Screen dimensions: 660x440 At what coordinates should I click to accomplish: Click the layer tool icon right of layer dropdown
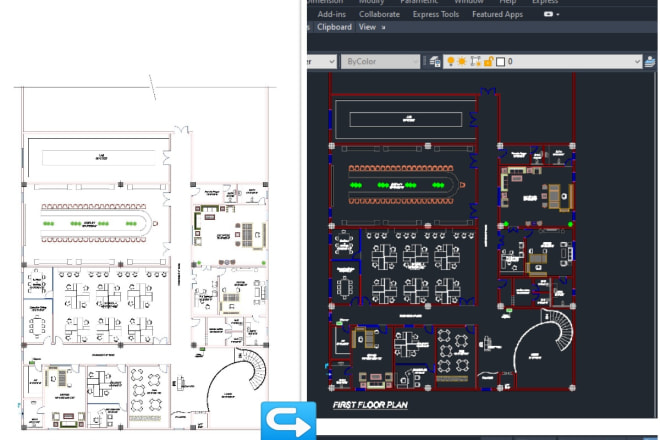[650, 62]
